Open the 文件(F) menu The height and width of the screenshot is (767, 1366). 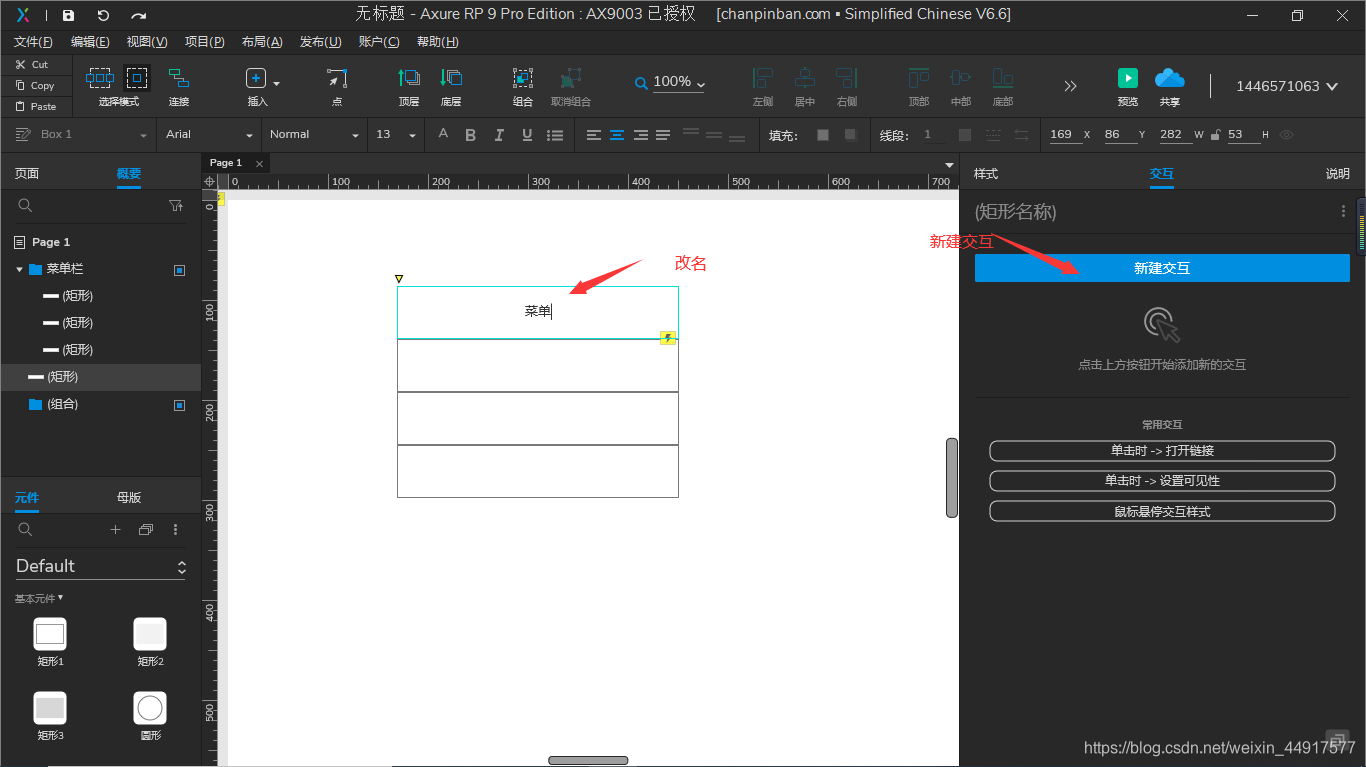click(33, 42)
